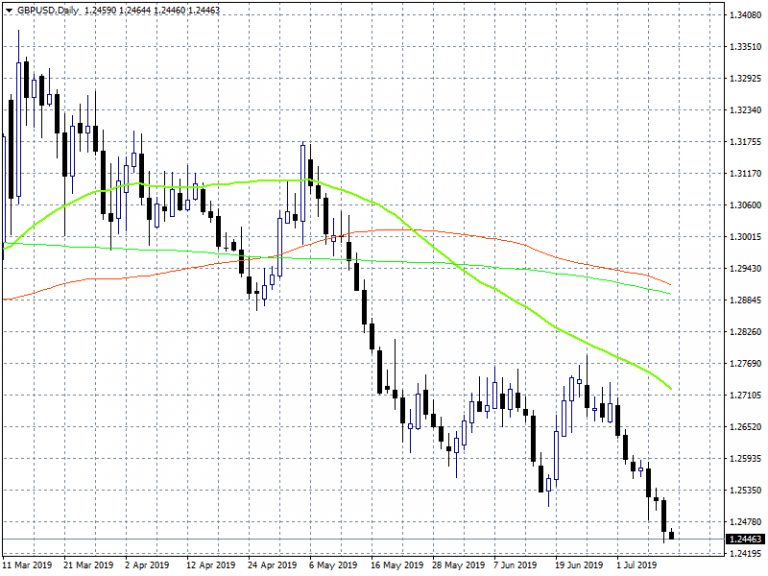Click the 16 May 2019 date label
The image size is (768, 576).
pyautogui.click(x=394, y=565)
